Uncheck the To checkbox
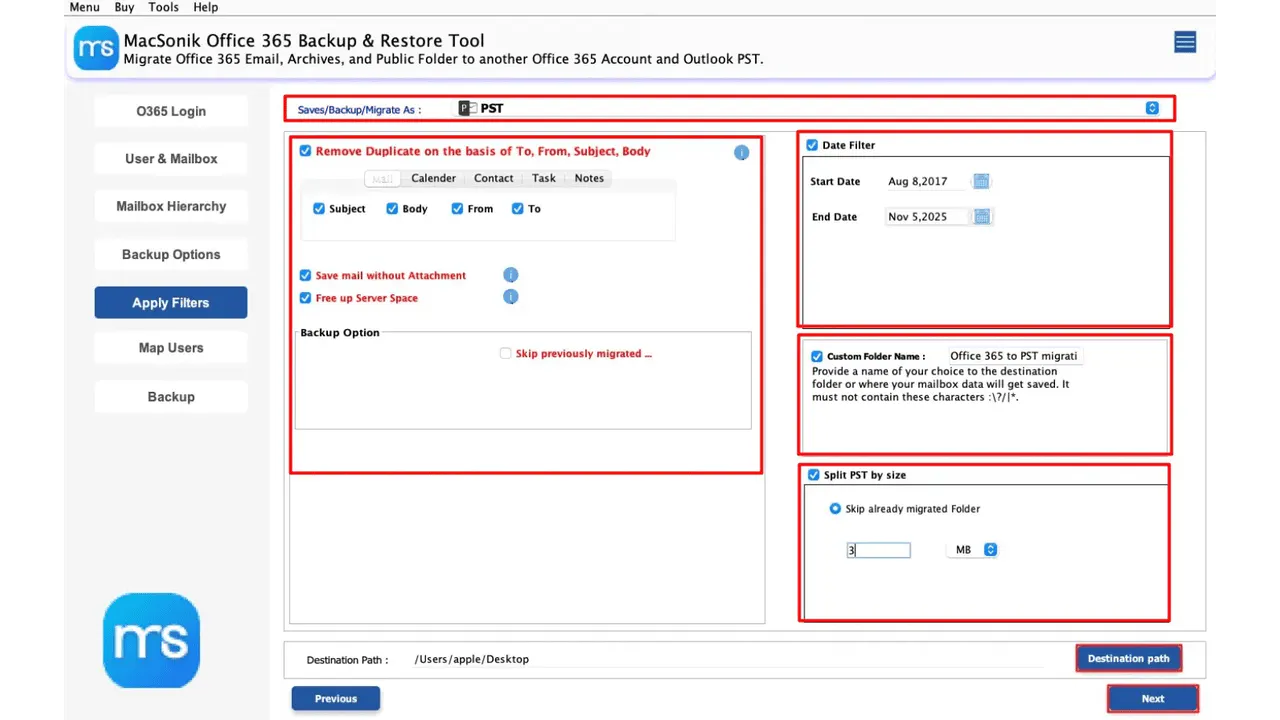Screen dimensions: 1280x720 517,209
